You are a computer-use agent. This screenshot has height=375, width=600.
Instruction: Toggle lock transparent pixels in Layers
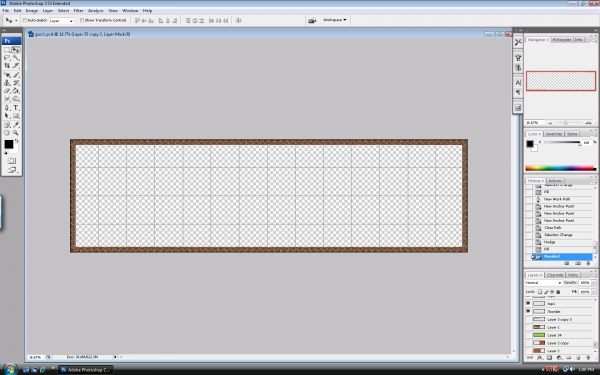pos(540,292)
